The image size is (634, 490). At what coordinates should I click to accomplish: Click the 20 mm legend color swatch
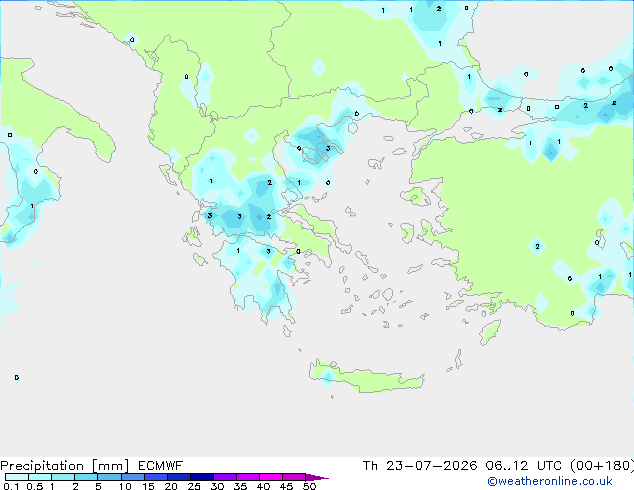click(178, 477)
